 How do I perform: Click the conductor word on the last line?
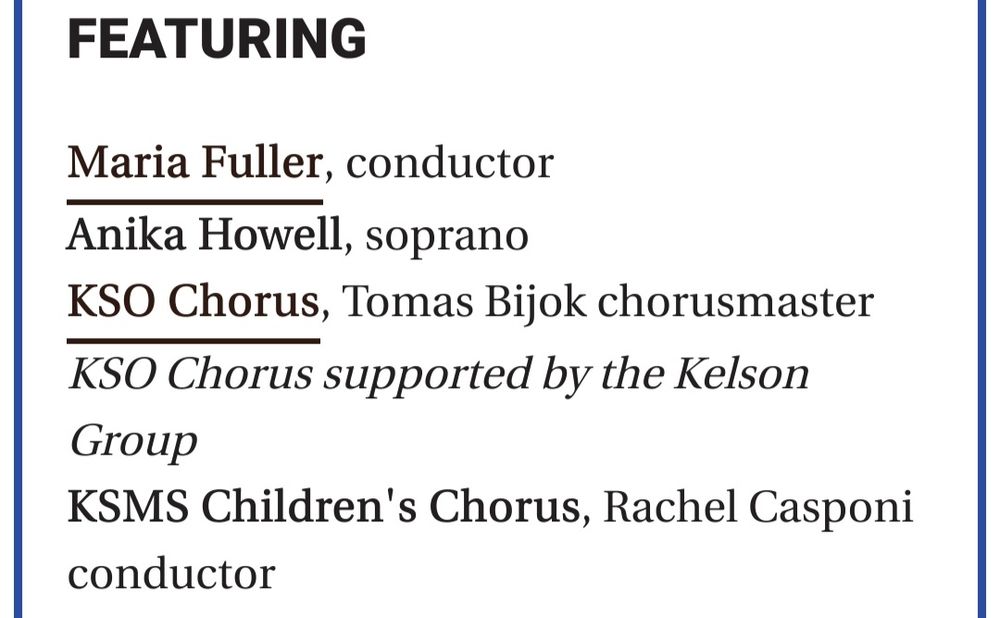172,574
